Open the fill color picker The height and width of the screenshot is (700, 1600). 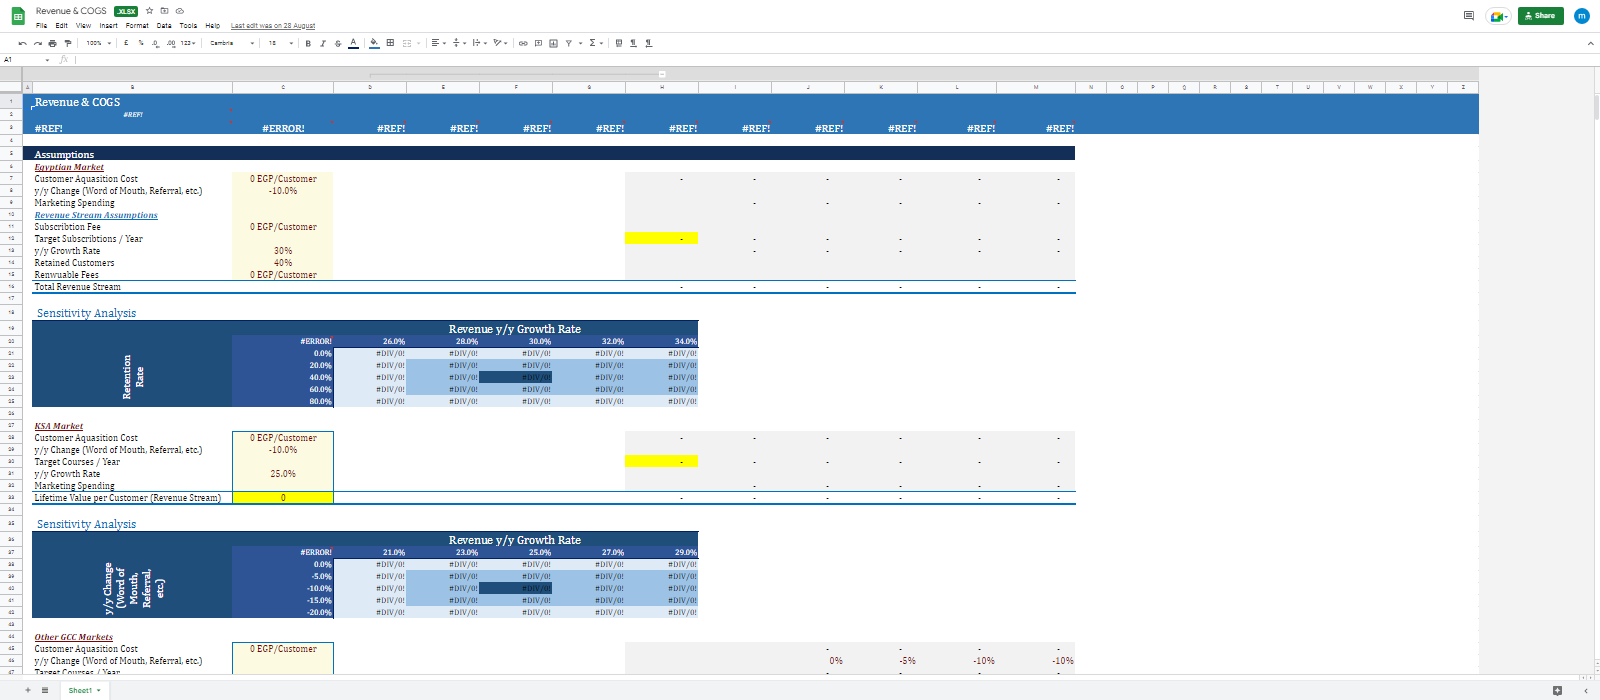(x=374, y=43)
